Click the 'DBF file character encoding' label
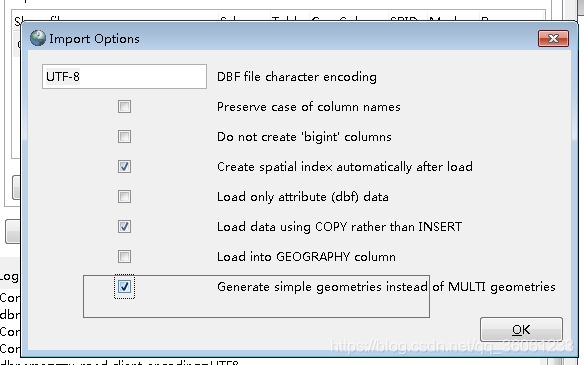The width and height of the screenshot is (584, 365). click(297, 77)
